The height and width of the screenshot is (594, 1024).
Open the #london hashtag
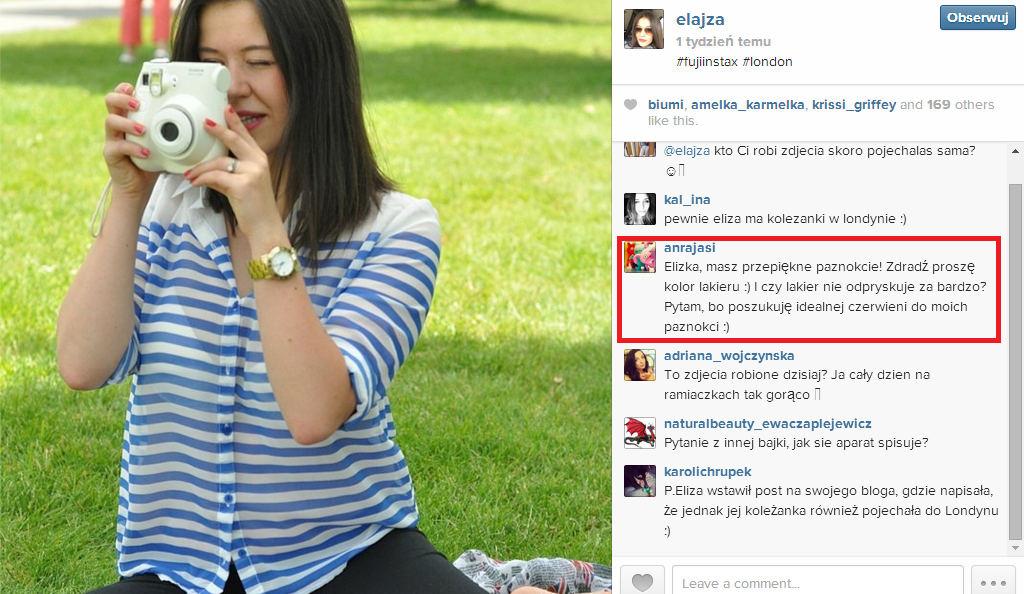tap(767, 61)
